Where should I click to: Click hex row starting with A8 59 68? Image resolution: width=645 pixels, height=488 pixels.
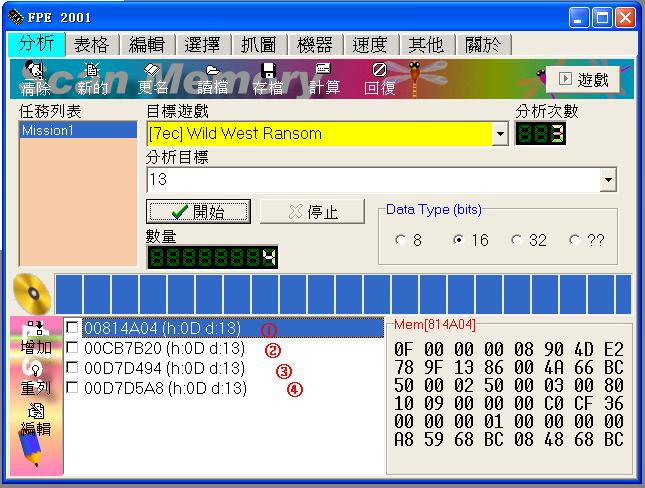509,439
